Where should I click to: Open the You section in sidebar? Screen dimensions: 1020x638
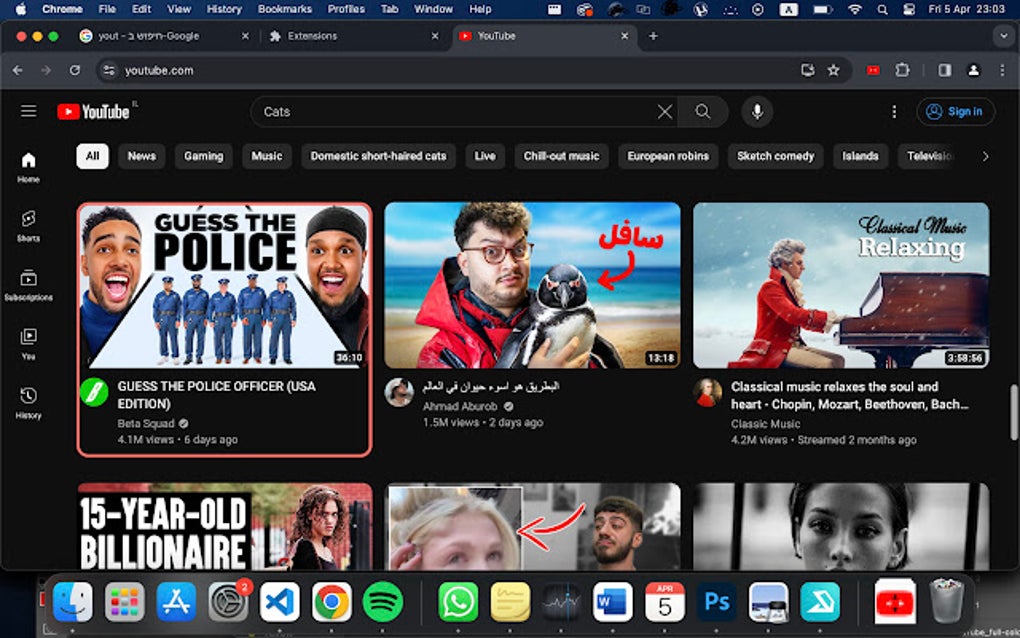point(28,344)
